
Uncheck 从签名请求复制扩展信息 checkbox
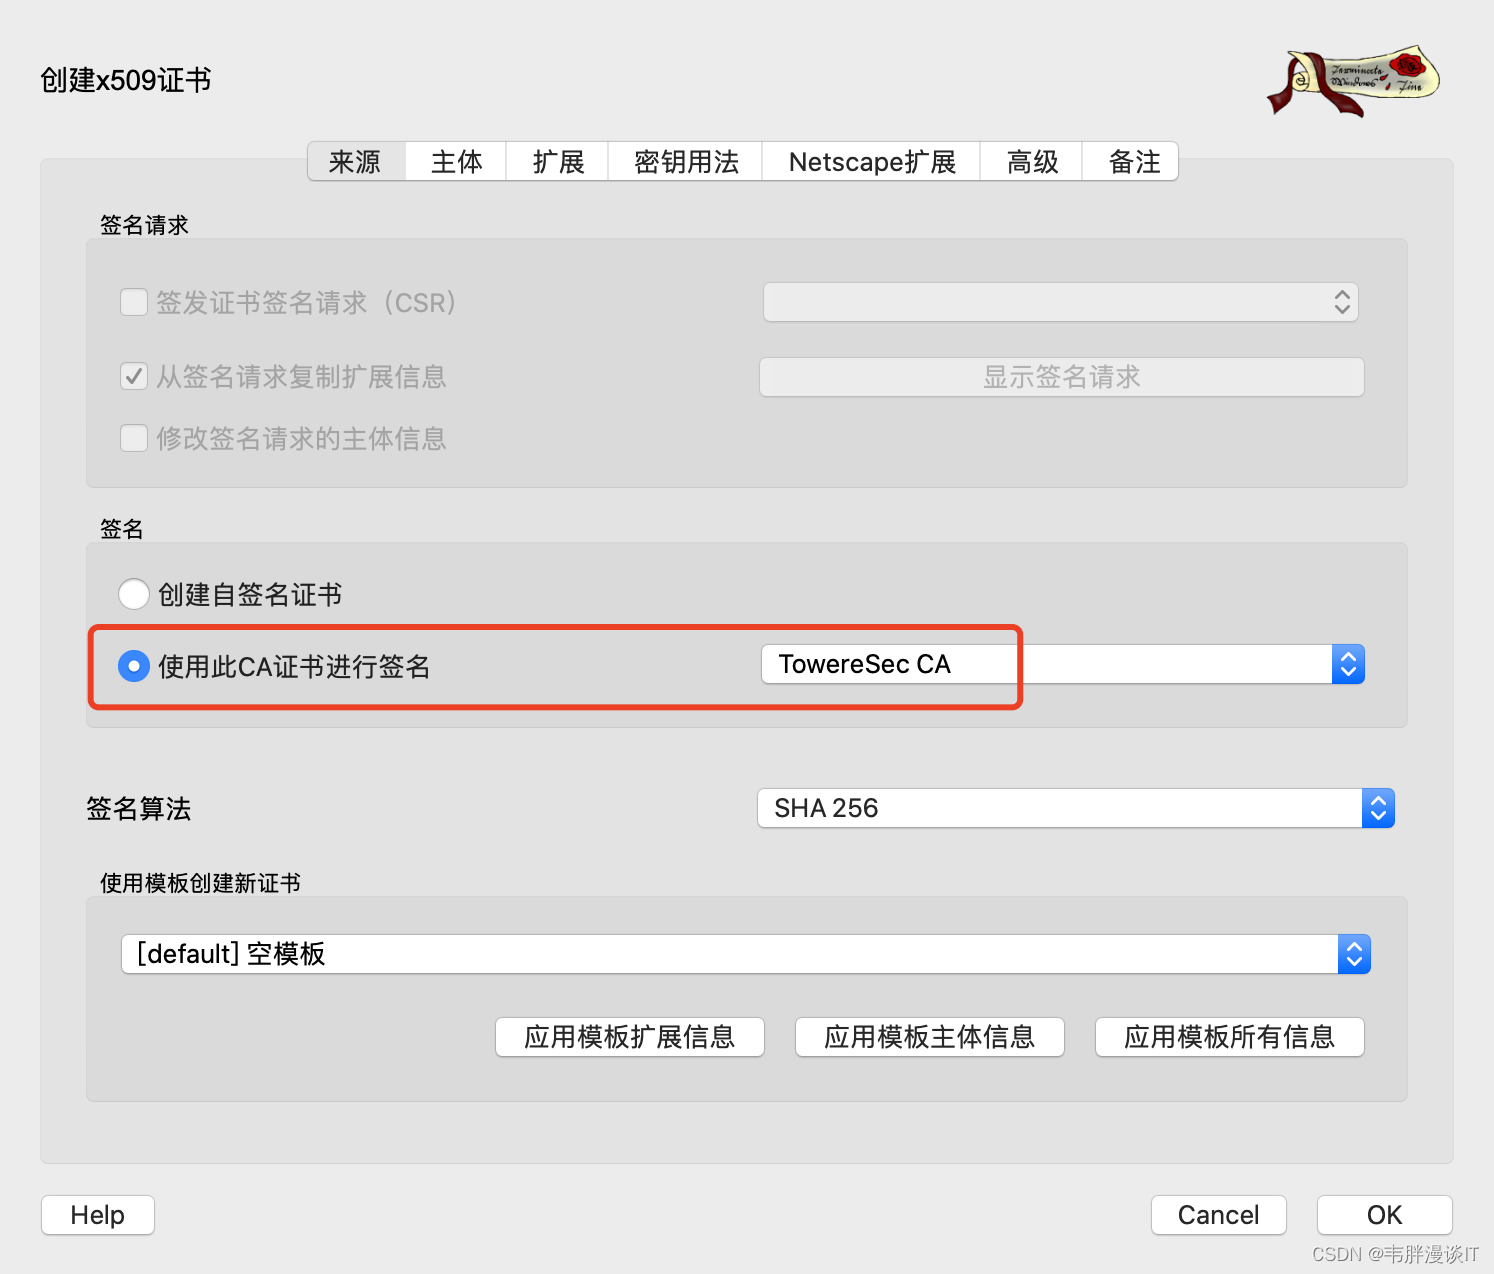(134, 376)
